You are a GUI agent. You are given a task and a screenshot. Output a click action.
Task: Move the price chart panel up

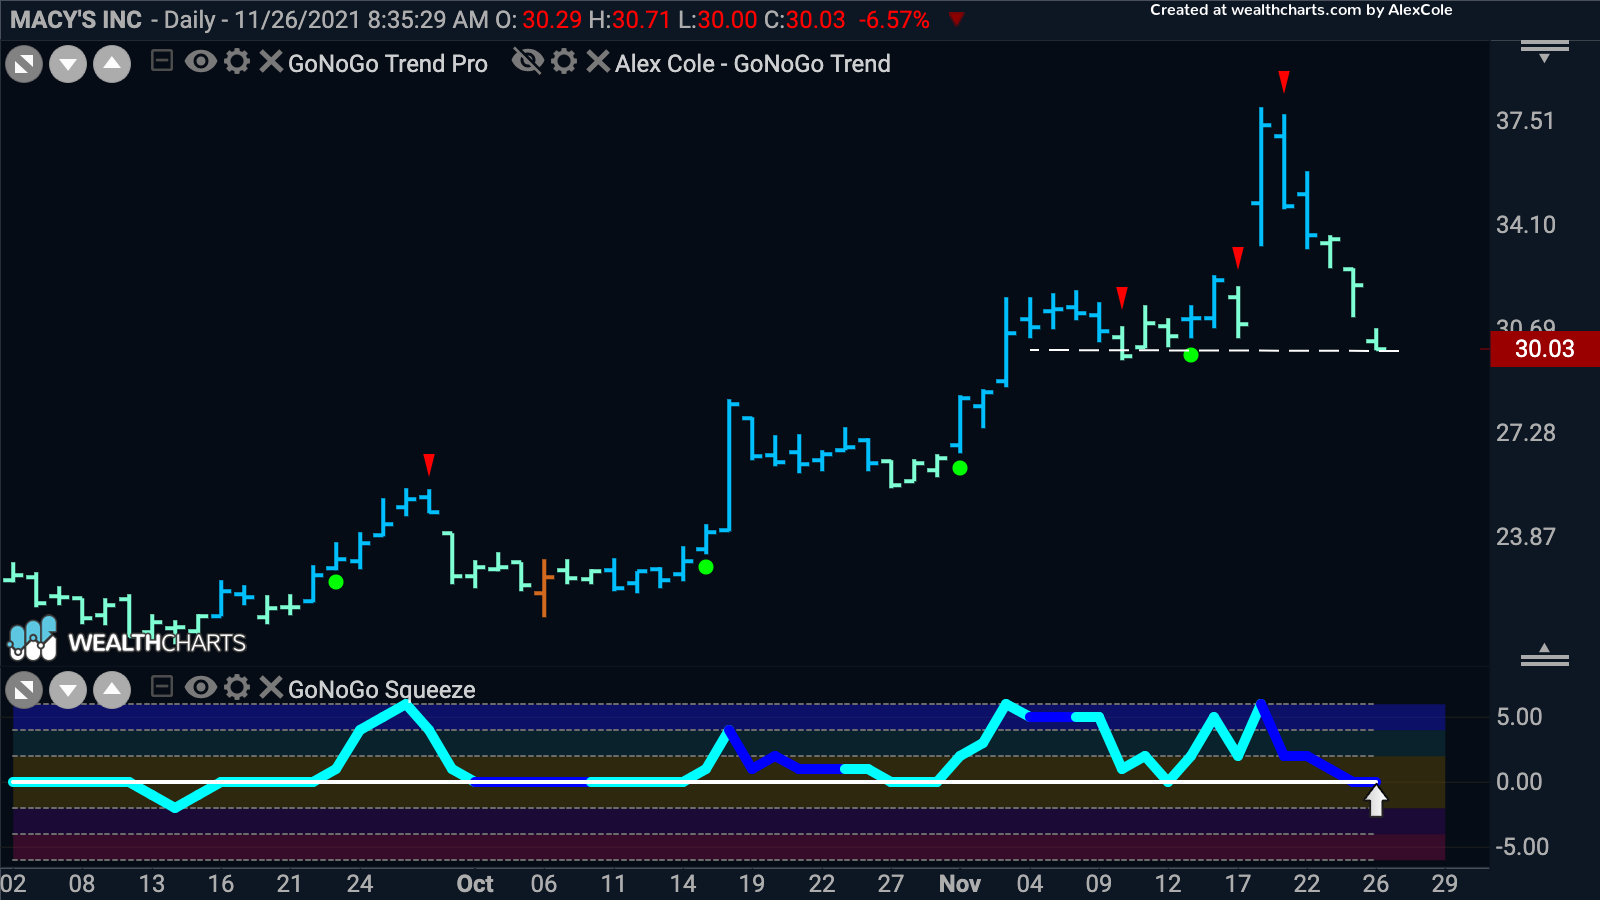pos(112,65)
